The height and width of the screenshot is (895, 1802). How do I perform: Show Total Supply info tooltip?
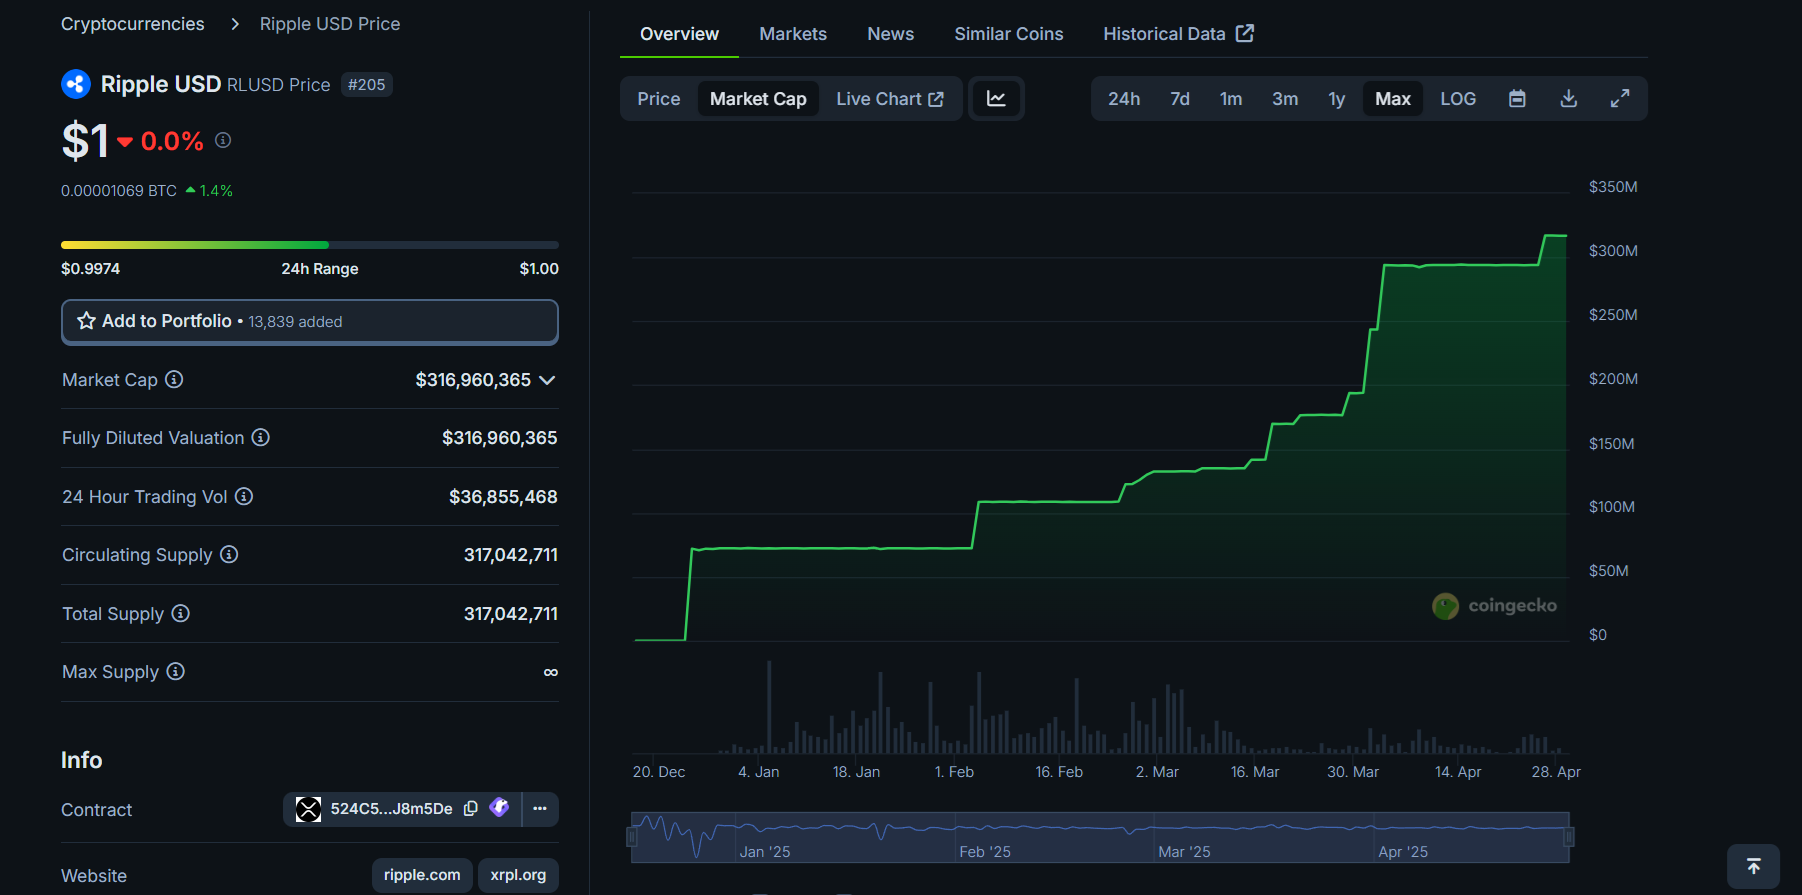coord(180,613)
